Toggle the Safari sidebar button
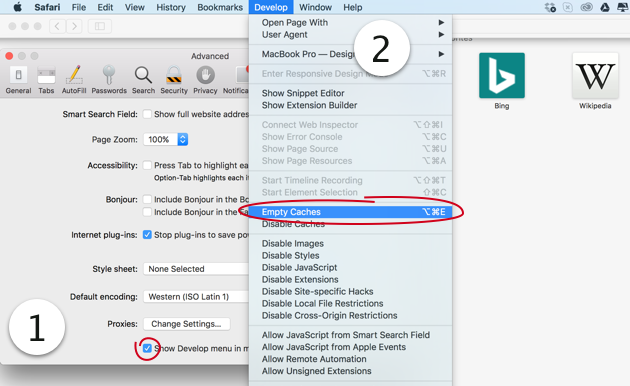Screen dimensions: 630x386 click(100, 27)
